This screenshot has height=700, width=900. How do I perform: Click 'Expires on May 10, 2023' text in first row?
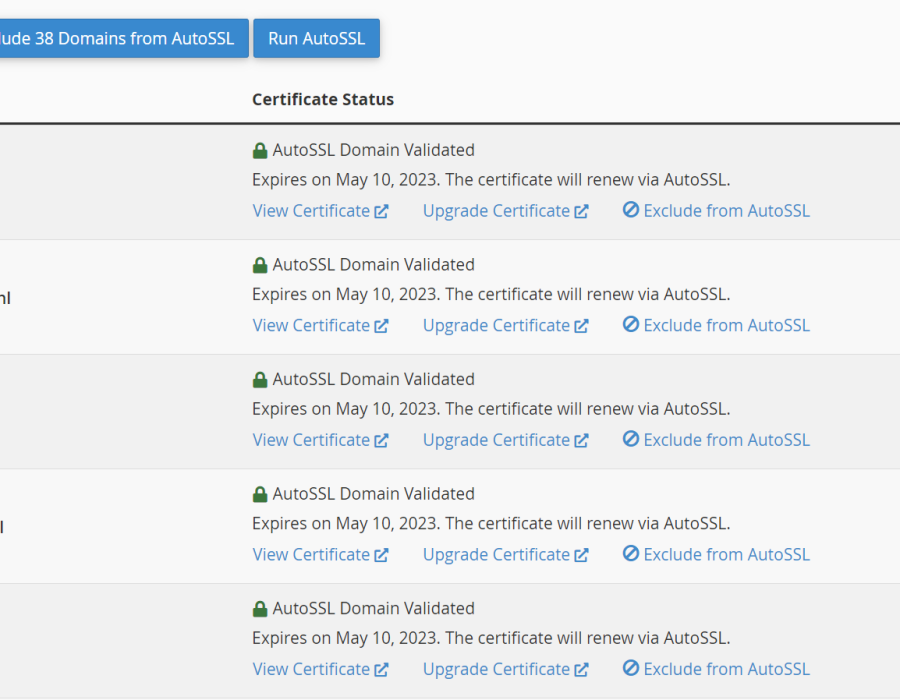click(x=346, y=180)
